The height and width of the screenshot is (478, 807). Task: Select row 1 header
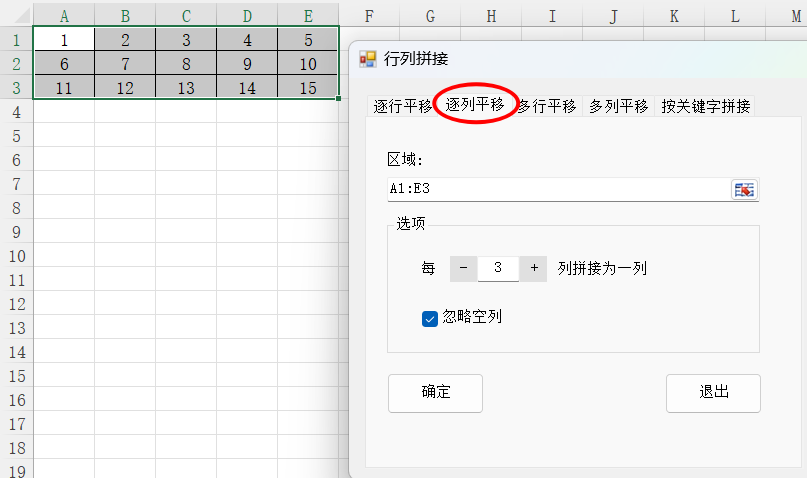pyautogui.click(x=16, y=40)
